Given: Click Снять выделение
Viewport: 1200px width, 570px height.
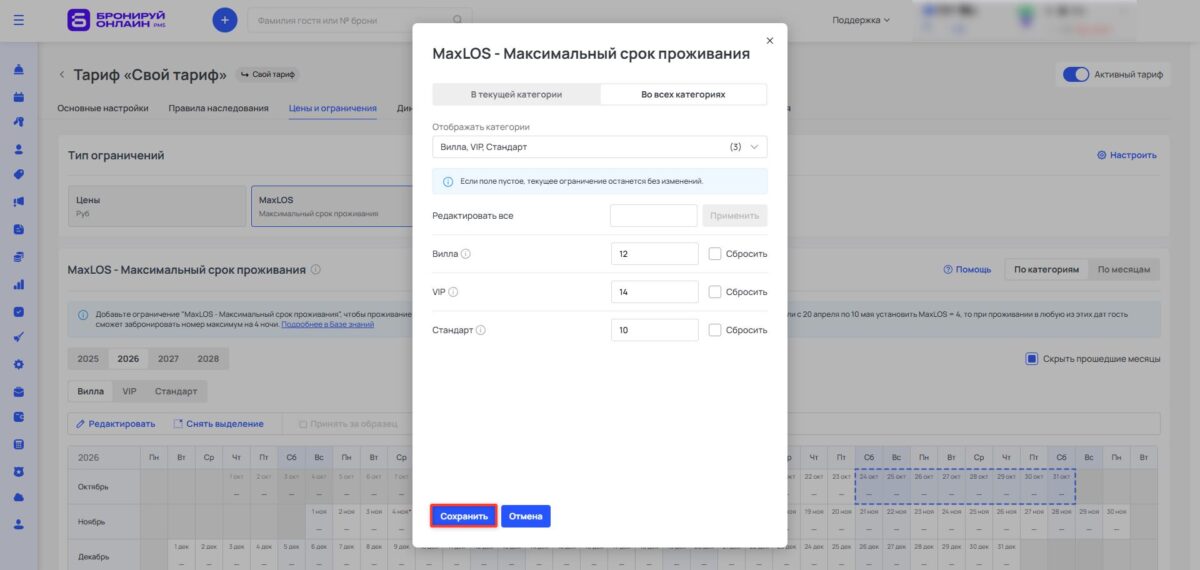Looking at the screenshot, I should pos(219,424).
